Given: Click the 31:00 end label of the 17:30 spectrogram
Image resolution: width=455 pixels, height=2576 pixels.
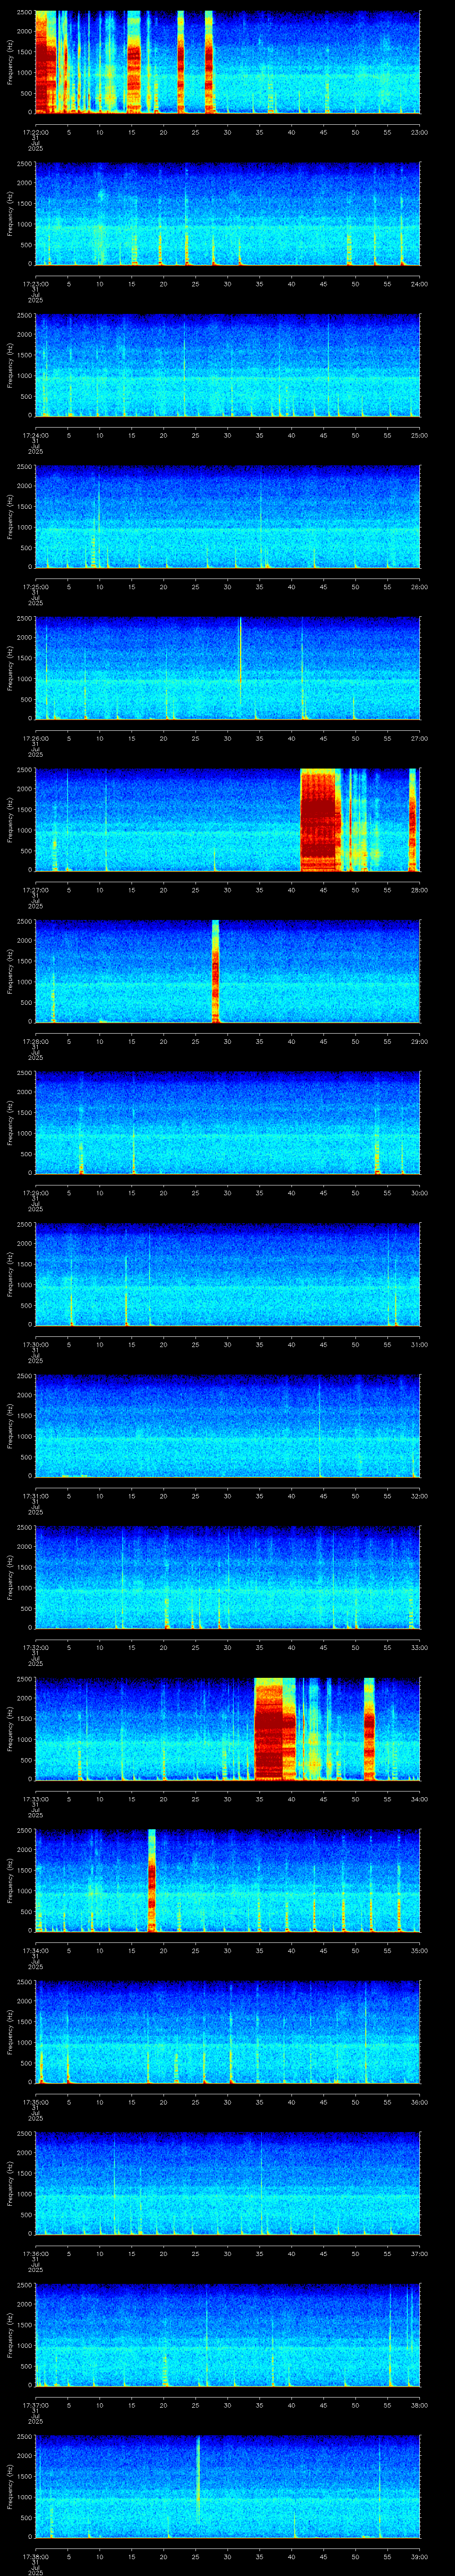Looking at the screenshot, I should (419, 1344).
